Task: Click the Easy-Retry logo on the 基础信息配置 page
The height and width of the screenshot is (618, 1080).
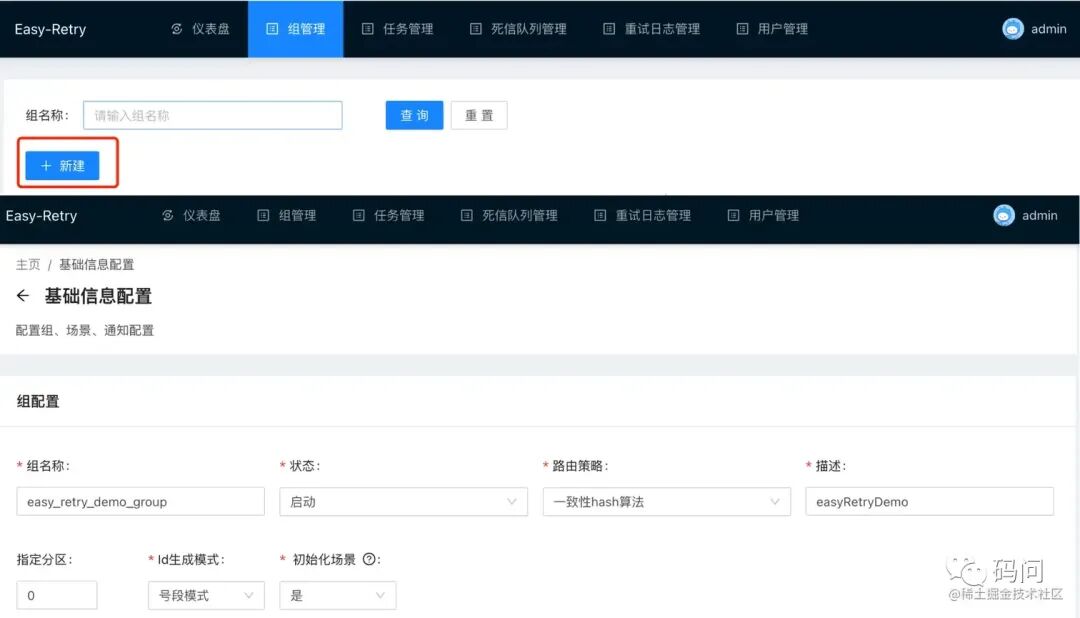Action: click(41, 216)
